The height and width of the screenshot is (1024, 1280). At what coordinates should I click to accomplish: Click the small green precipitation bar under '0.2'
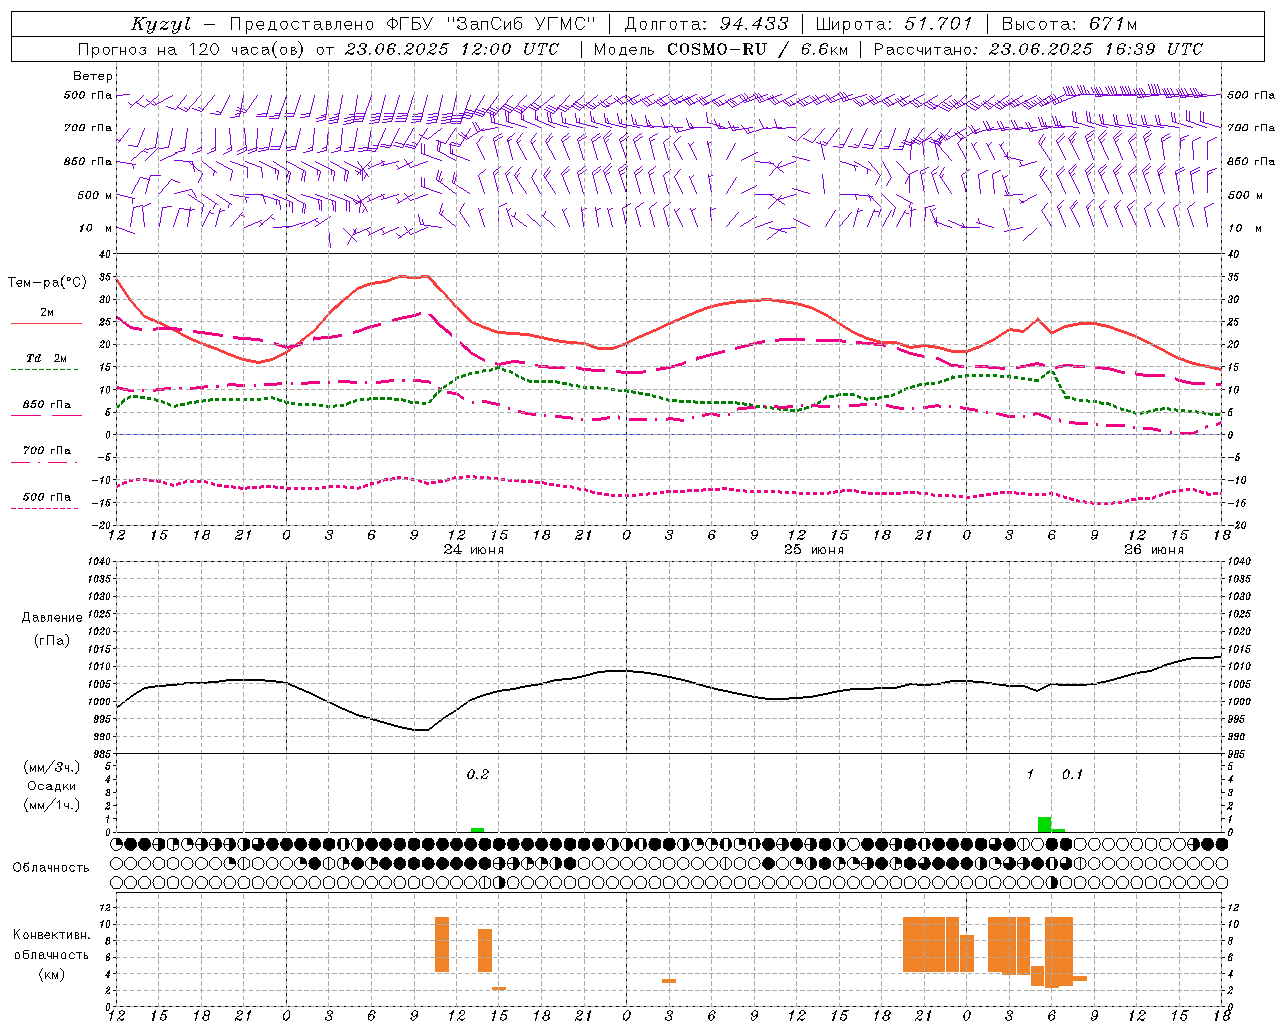[477, 829]
